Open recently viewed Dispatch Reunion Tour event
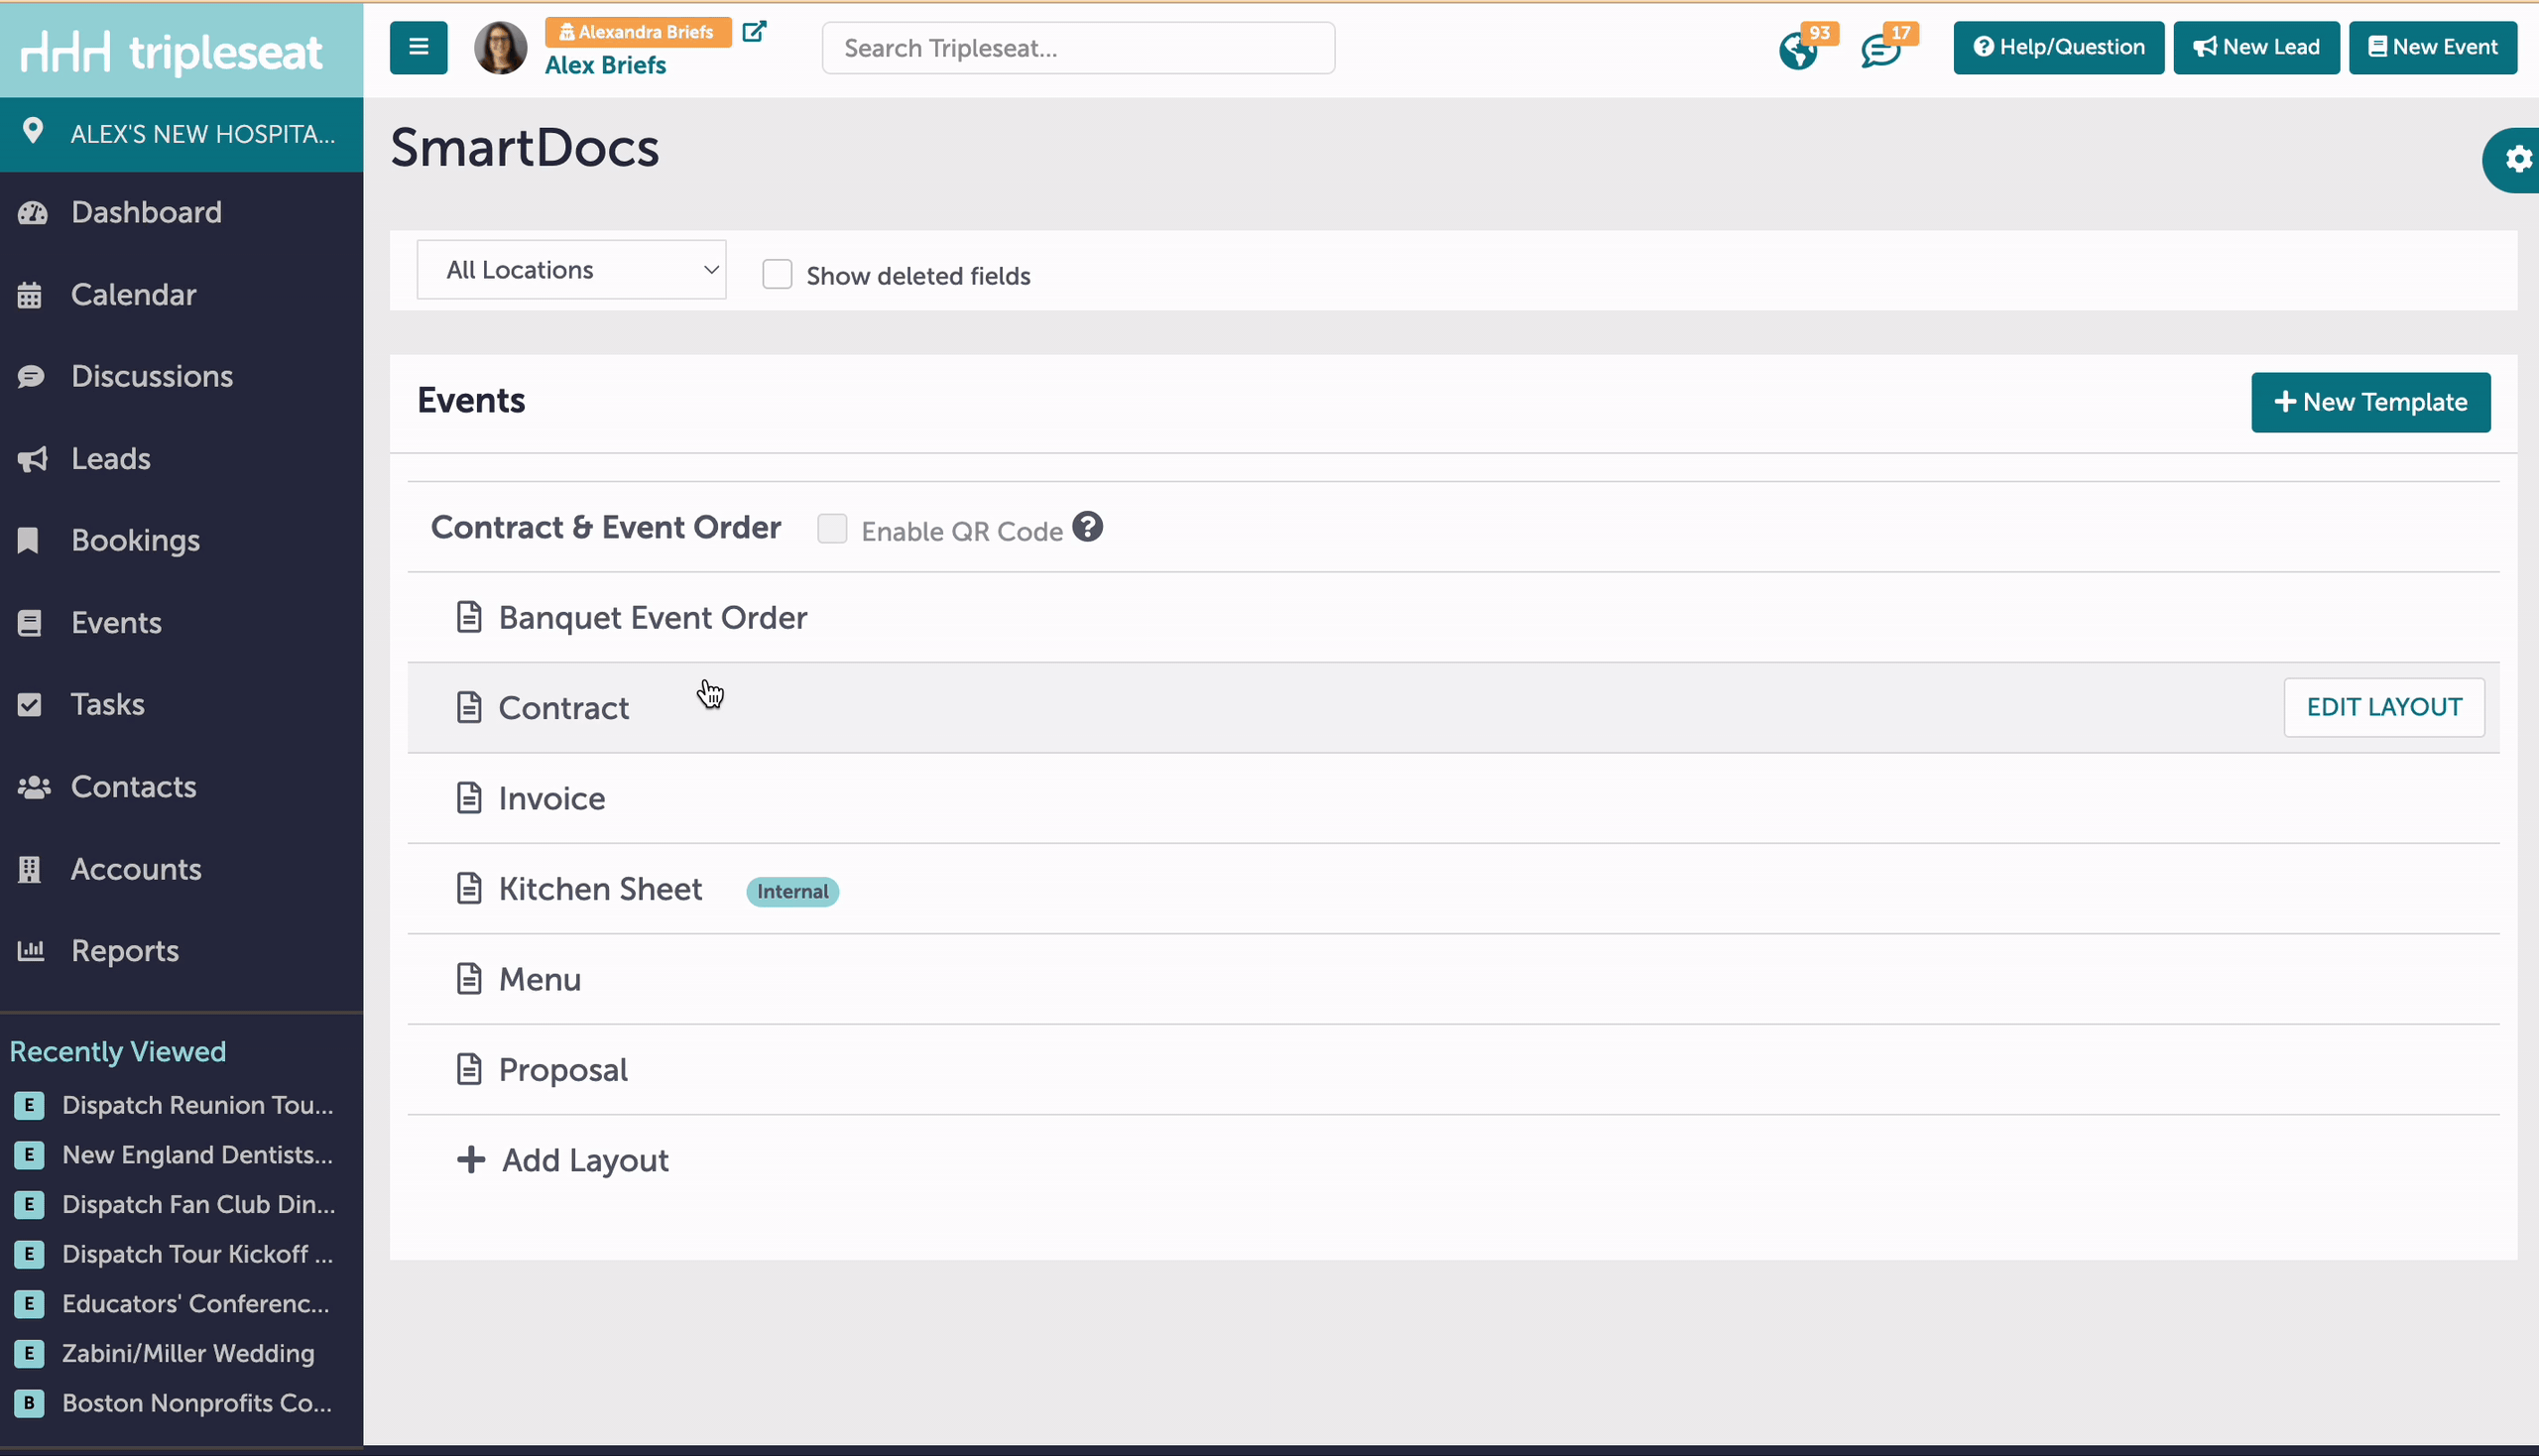The width and height of the screenshot is (2539, 1456). (198, 1105)
